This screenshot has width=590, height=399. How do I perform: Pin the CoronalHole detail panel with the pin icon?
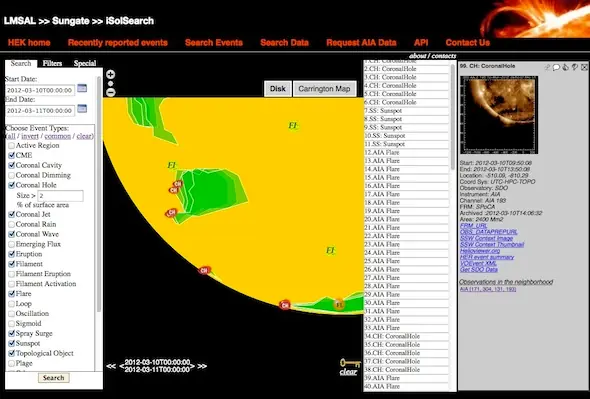pos(547,67)
